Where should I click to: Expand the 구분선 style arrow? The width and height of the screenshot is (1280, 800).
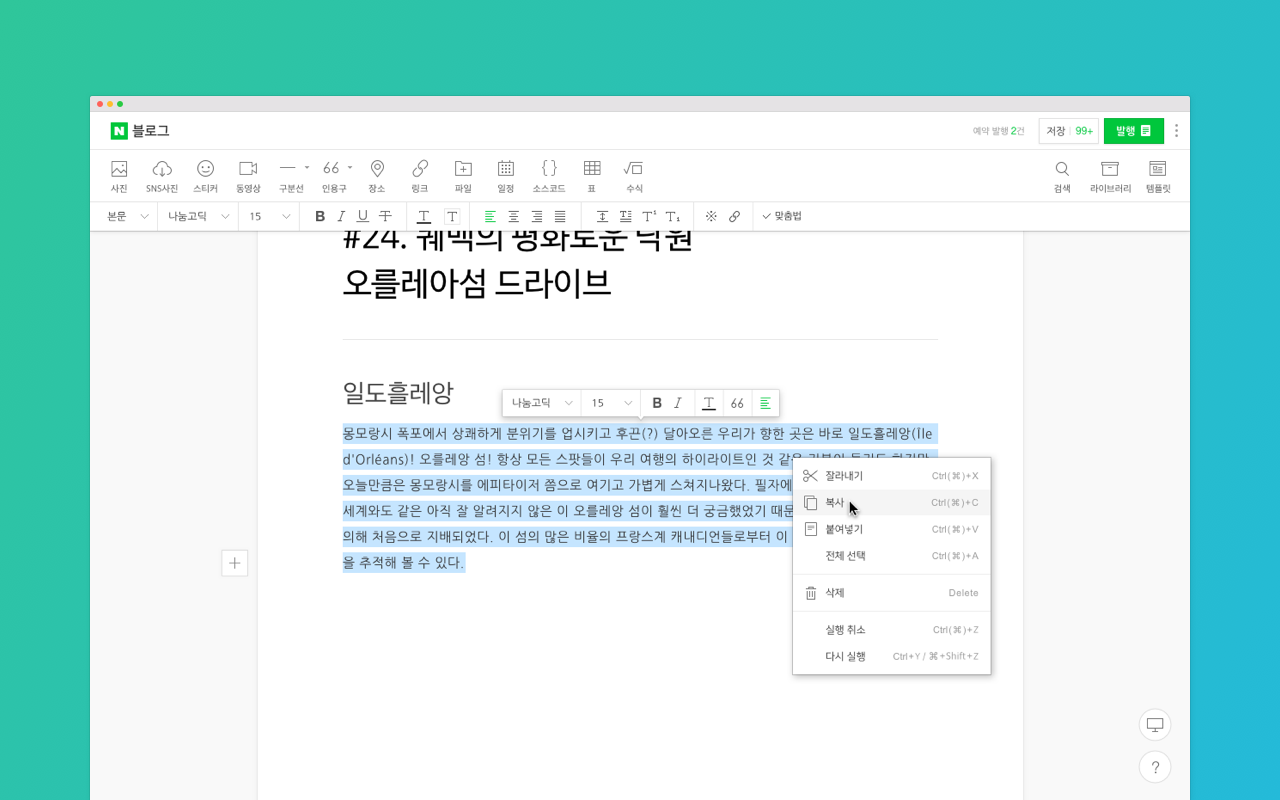pyautogui.click(x=307, y=168)
